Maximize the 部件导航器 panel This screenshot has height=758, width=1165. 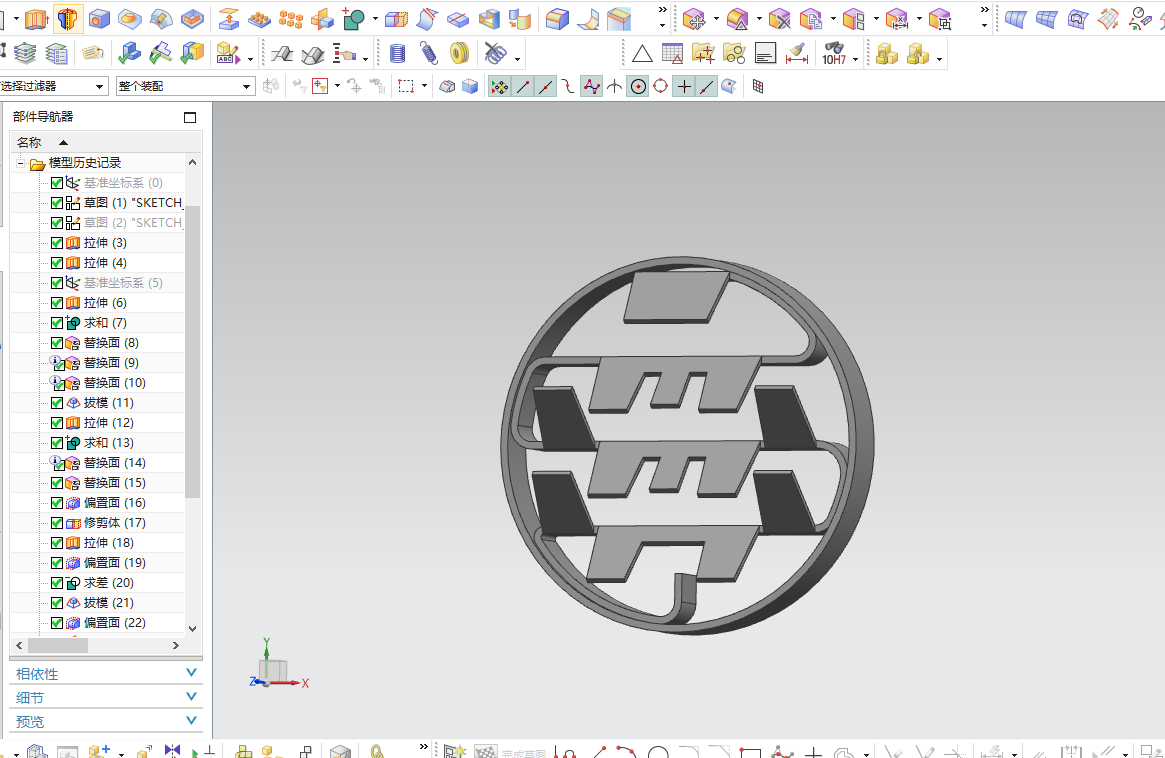click(x=190, y=117)
